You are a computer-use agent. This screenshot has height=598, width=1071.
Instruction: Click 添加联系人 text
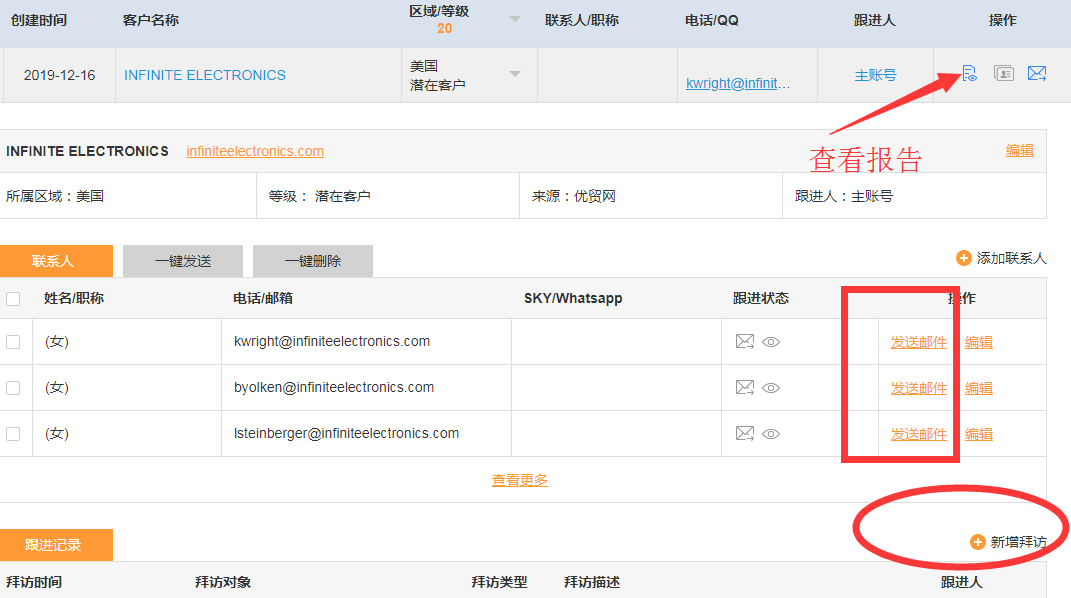[x=1012, y=258]
